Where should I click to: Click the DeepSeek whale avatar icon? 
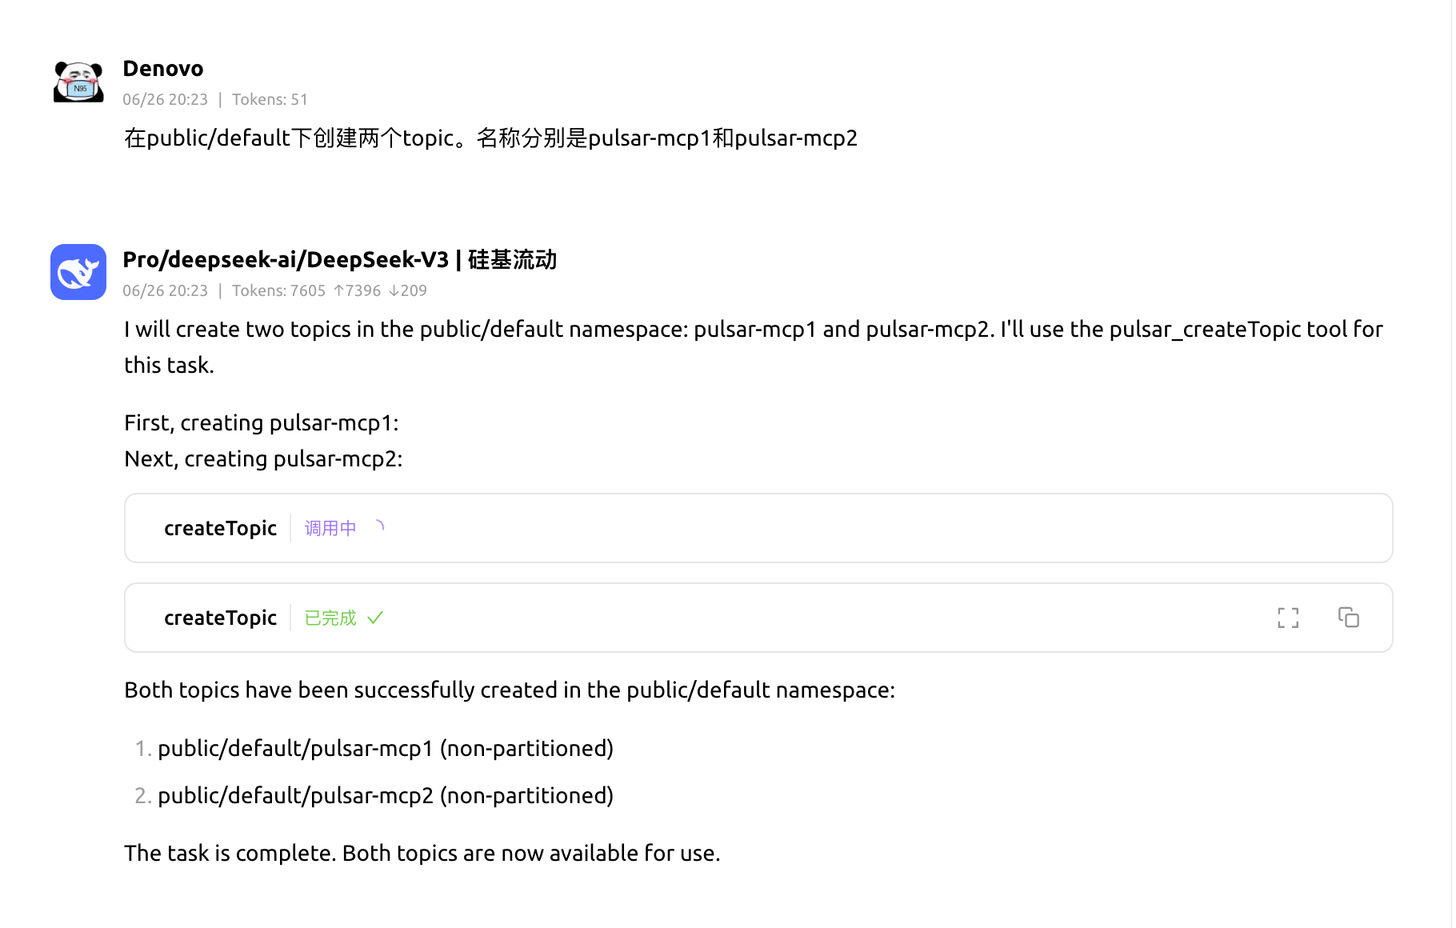[x=78, y=272]
